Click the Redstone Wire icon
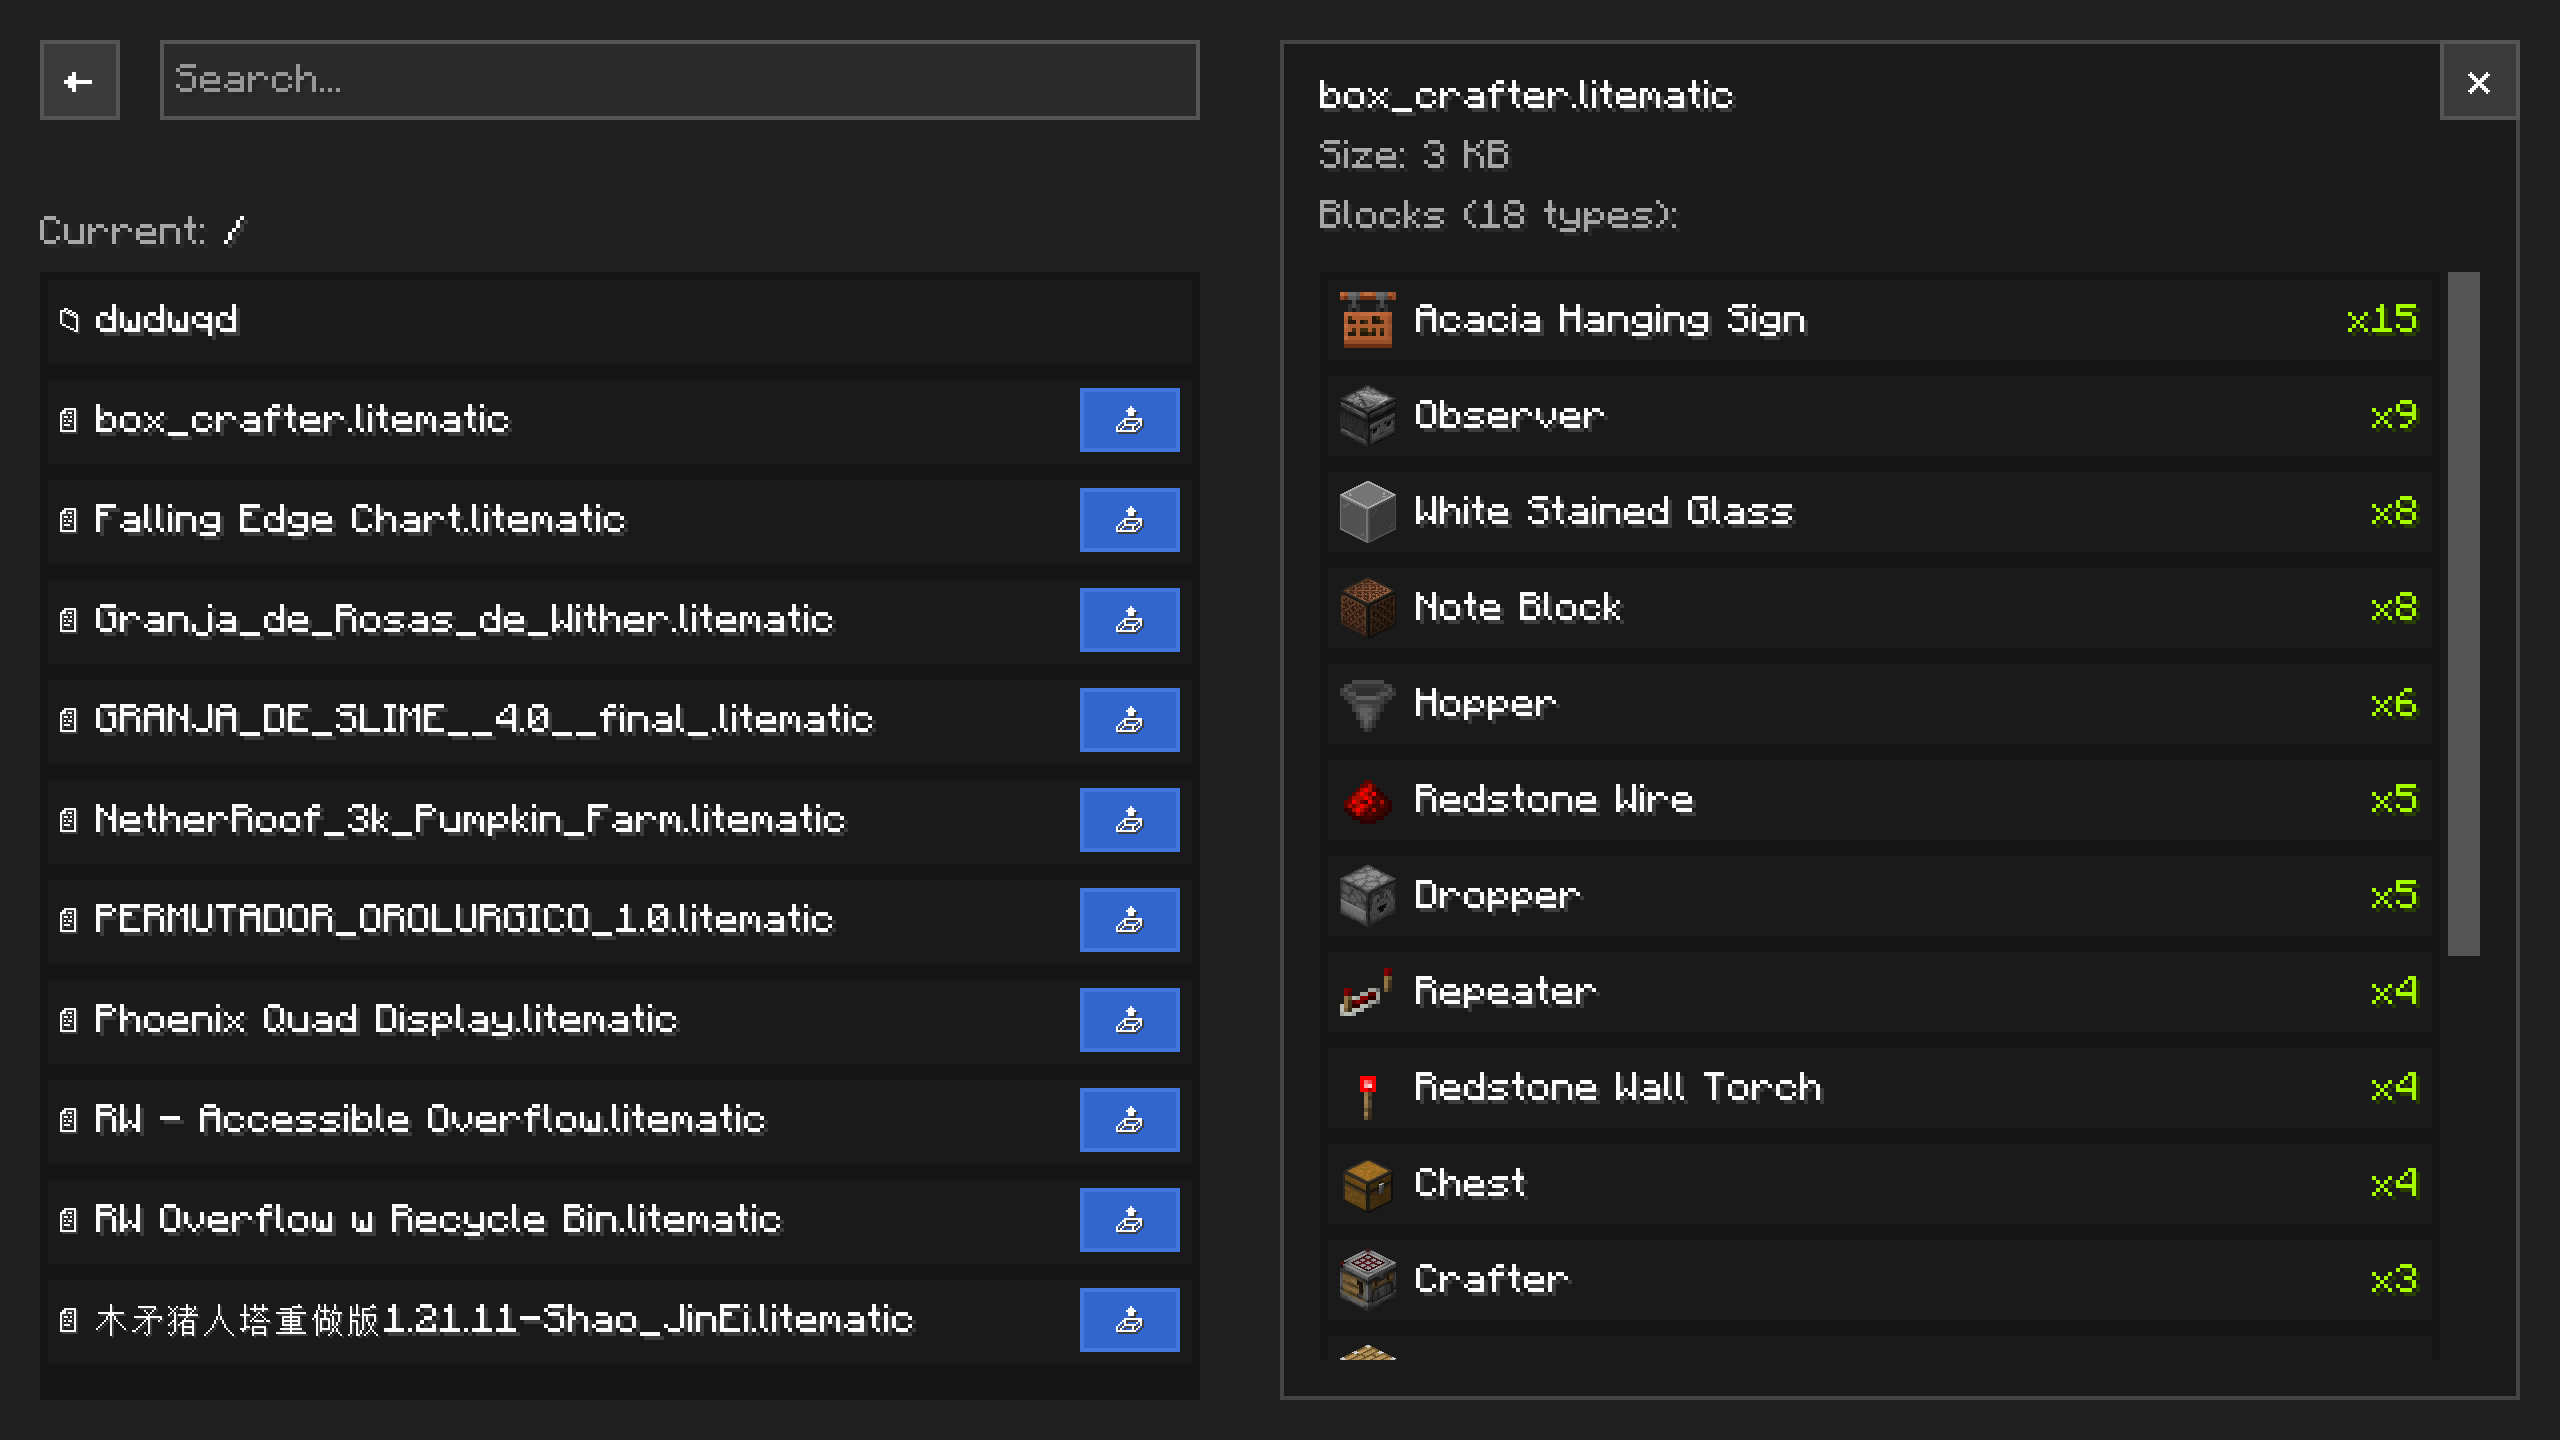Viewport: 2560px width, 1440px height. pyautogui.click(x=1366, y=800)
